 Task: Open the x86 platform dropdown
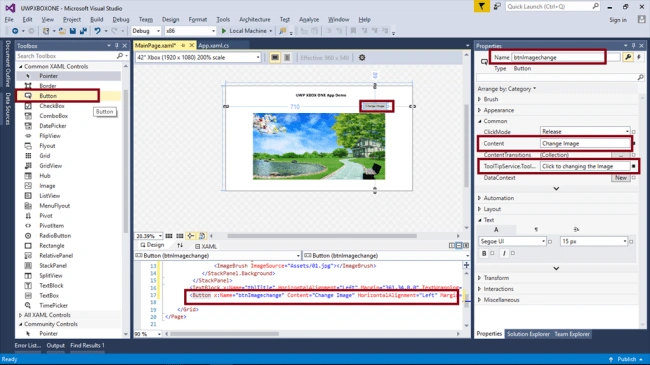point(190,31)
